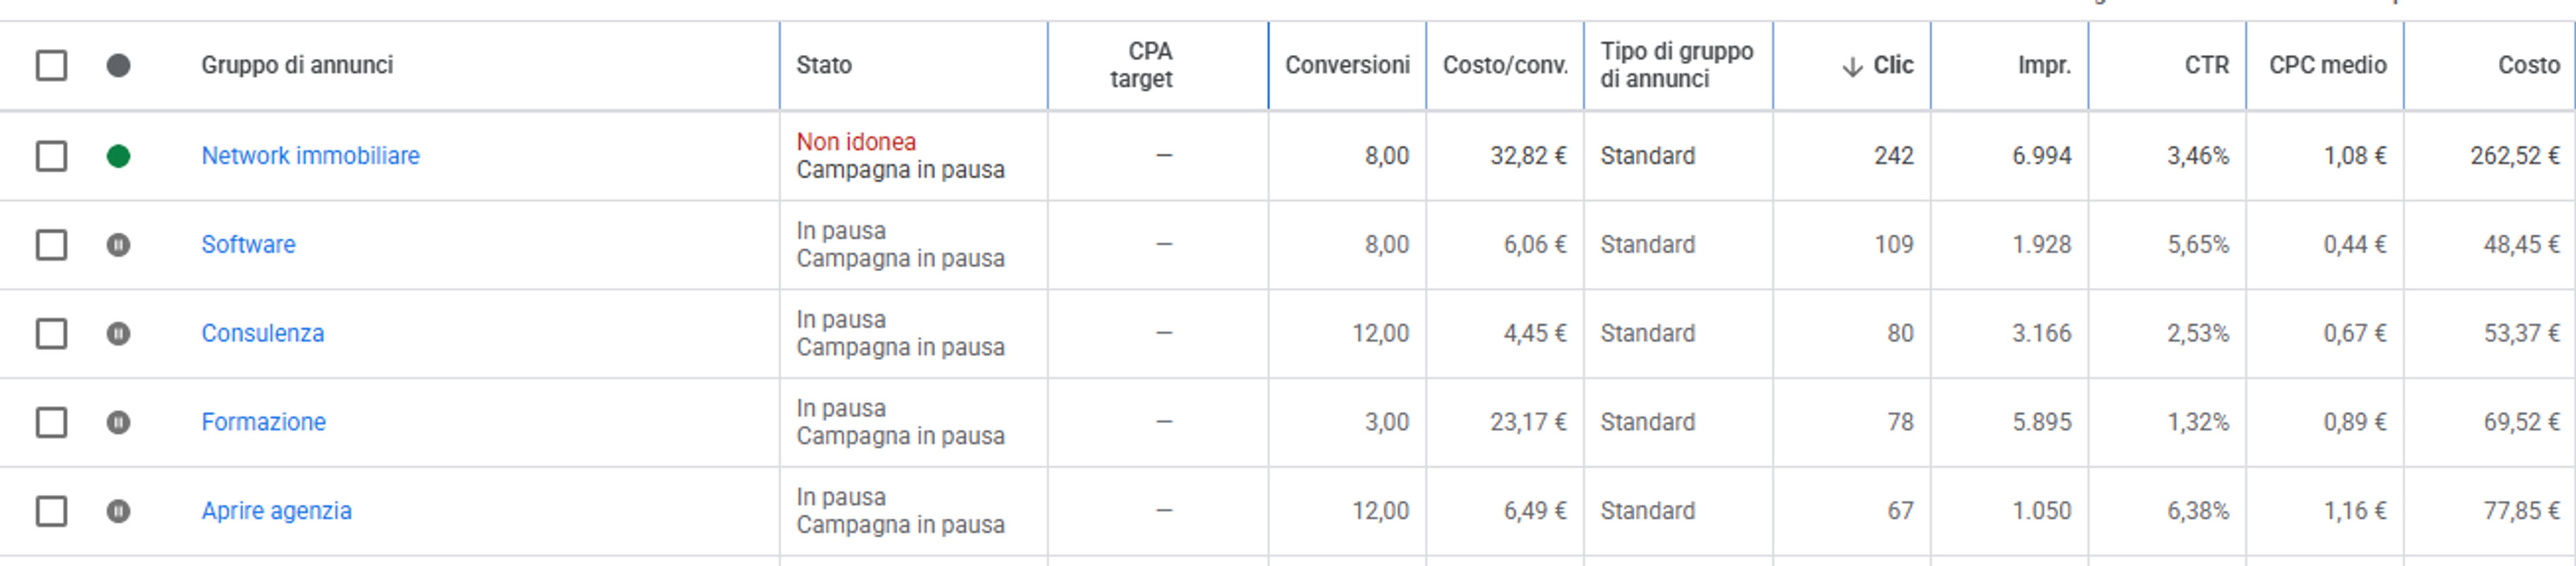This screenshot has height=566, width=2576.
Task: Open the Network immobiliare ad group
Action: [x=310, y=156]
